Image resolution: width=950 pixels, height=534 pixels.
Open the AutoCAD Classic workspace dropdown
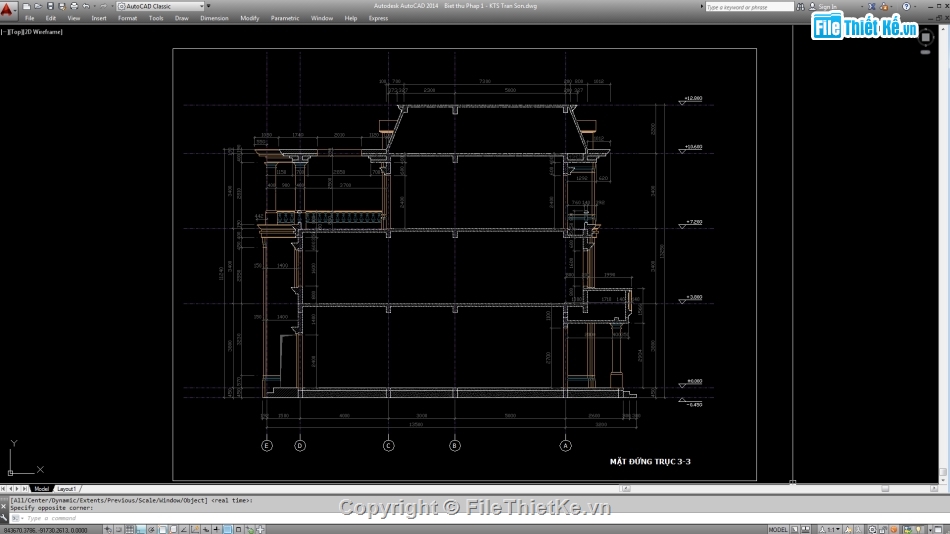(x=161, y=6)
